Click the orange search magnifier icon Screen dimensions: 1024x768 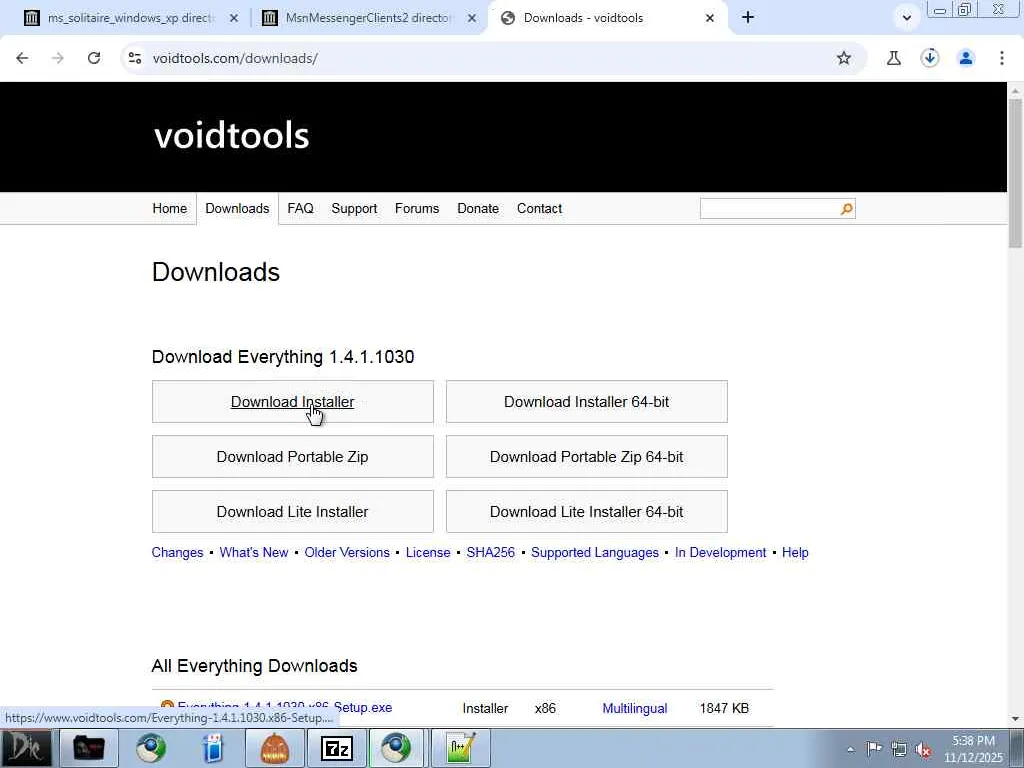point(847,209)
